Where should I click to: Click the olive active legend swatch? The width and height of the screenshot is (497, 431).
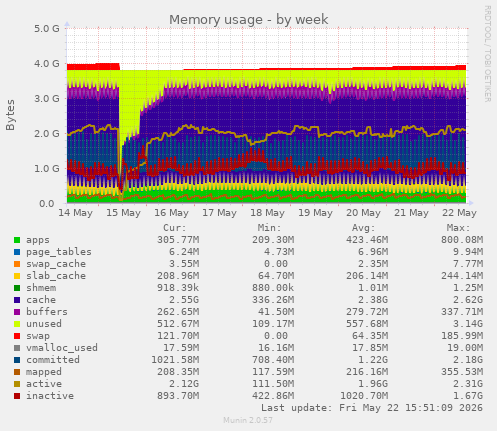tap(17, 384)
